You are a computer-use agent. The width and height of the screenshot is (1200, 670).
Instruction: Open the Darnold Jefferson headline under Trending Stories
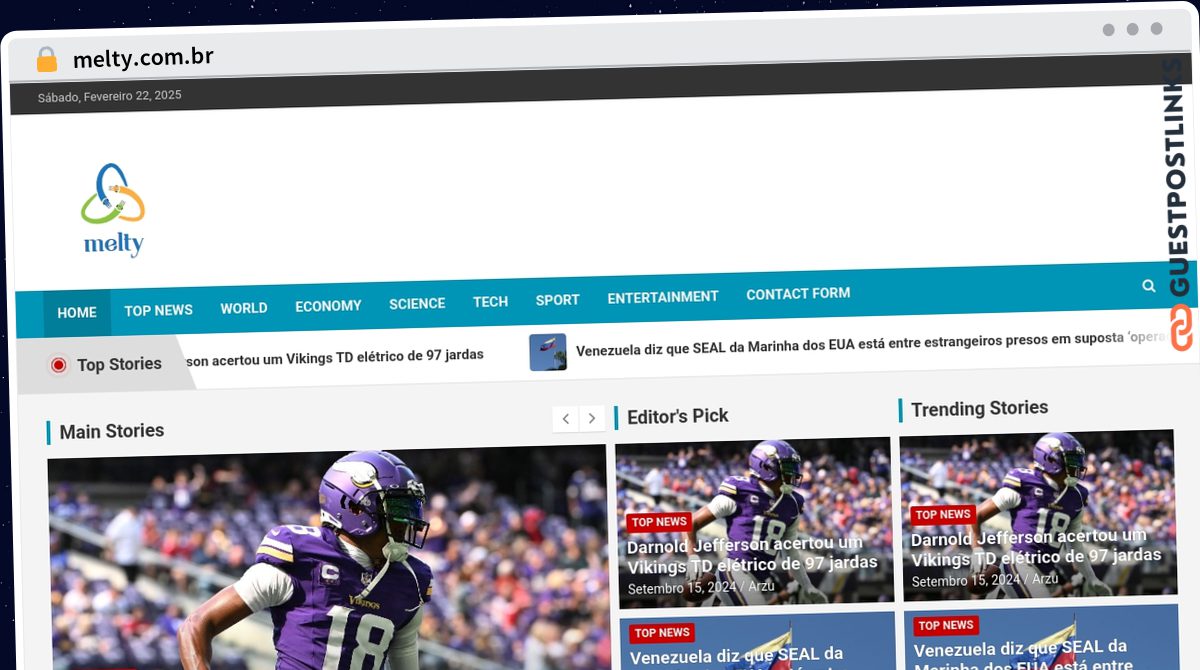point(1036,547)
